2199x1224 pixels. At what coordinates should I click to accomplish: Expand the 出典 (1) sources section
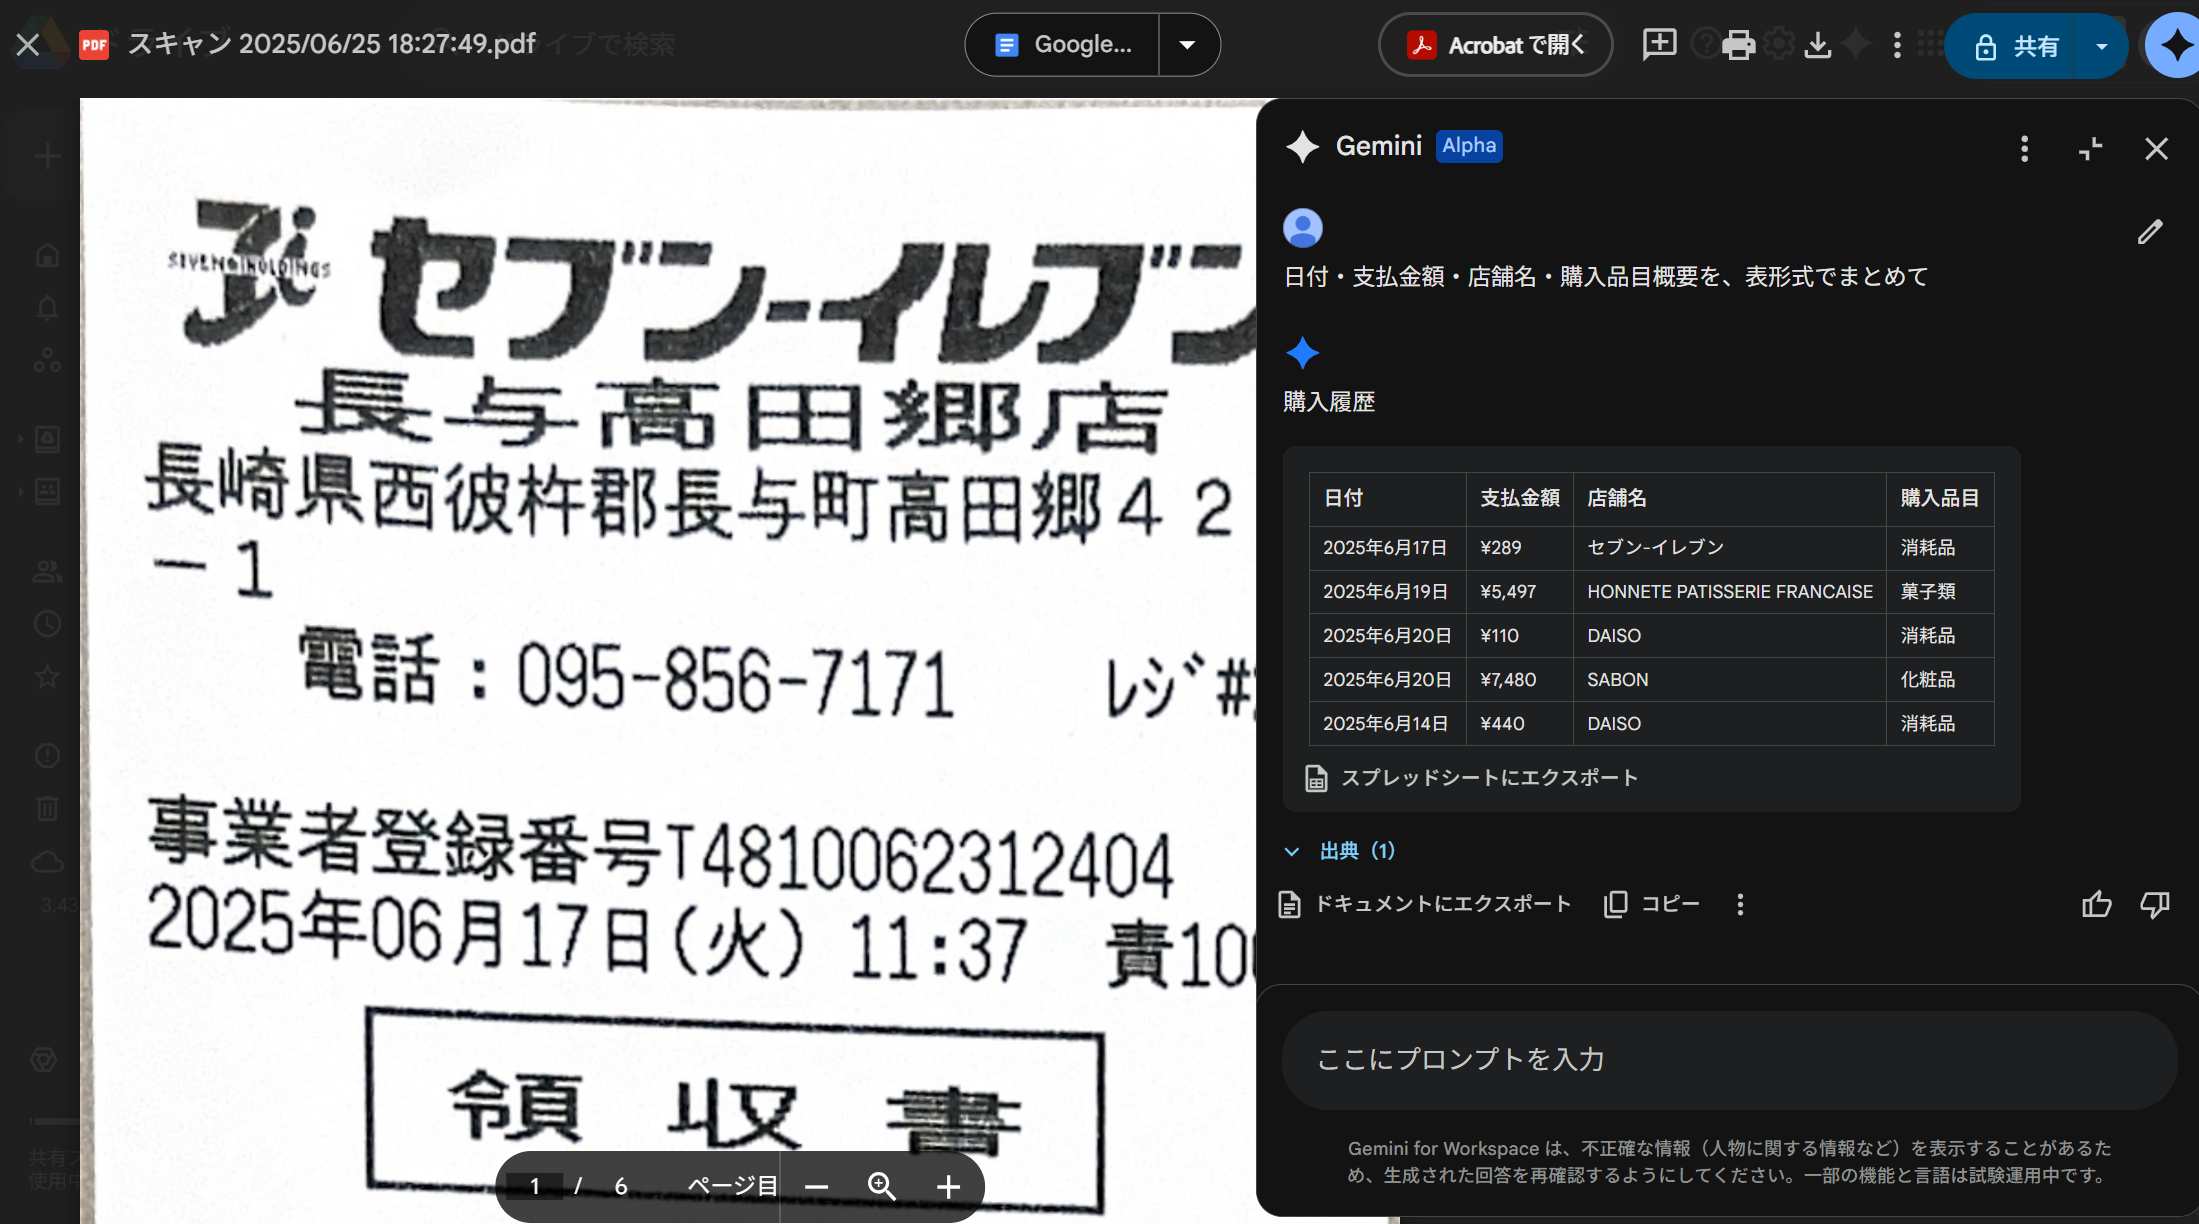pyautogui.click(x=1340, y=851)
